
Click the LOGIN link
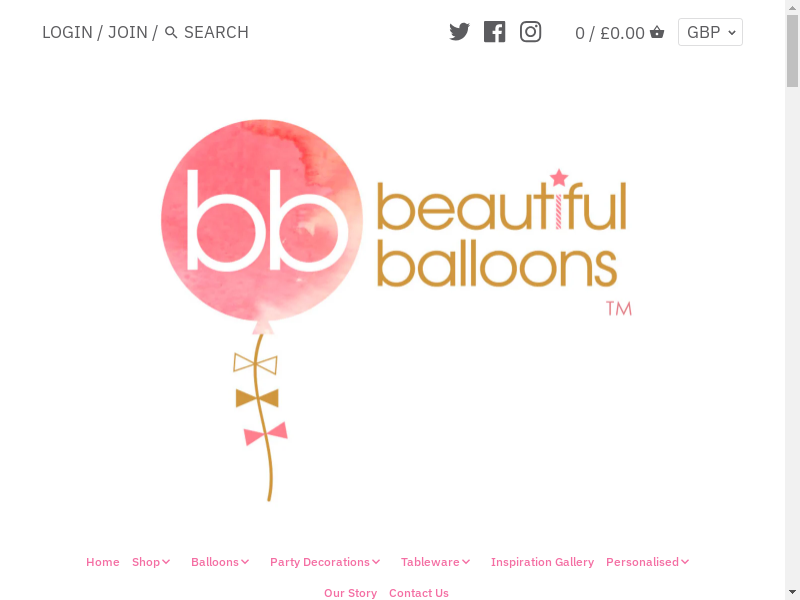(x=67, y=32)
